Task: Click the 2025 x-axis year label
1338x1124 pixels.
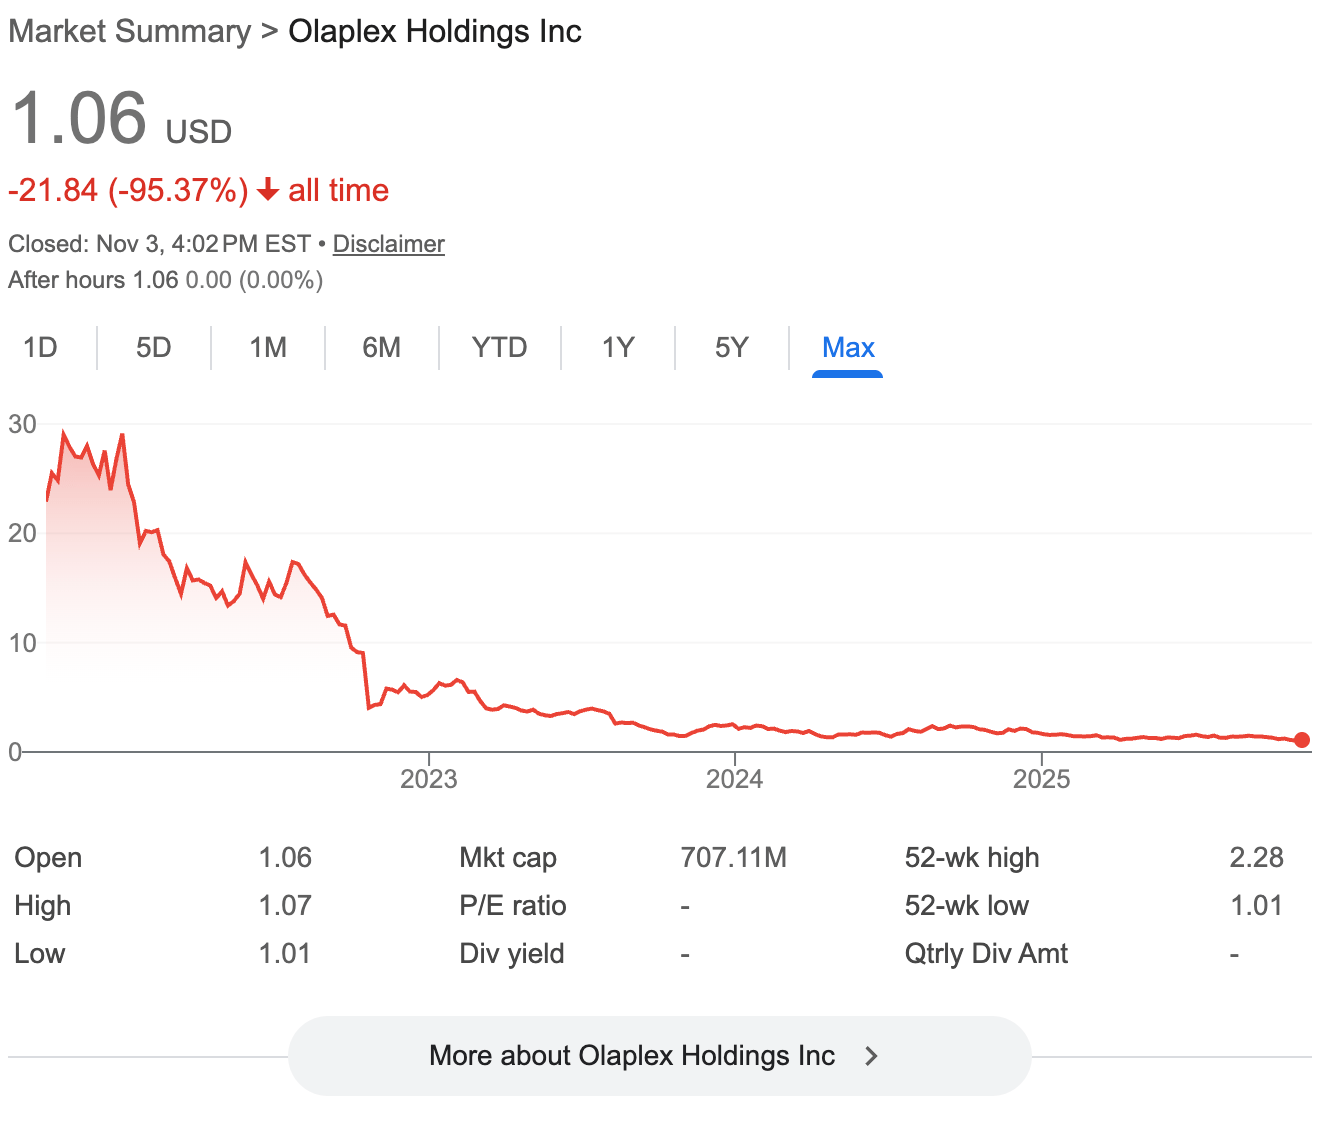Action: [x=1041, y=780]
